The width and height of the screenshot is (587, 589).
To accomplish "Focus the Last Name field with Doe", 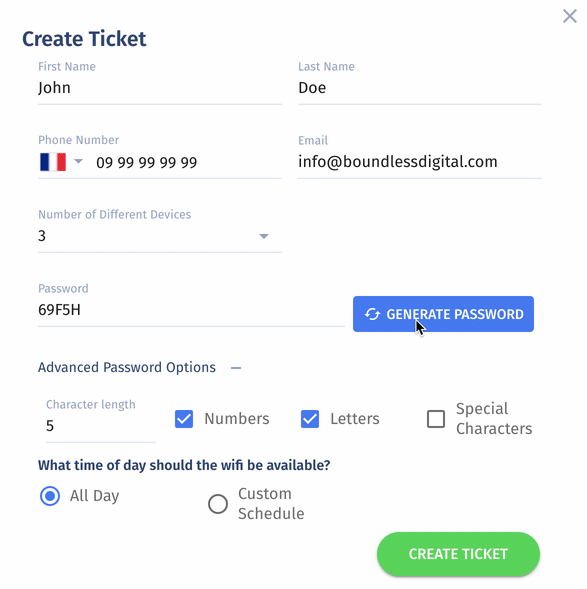I will pos(420,88).
